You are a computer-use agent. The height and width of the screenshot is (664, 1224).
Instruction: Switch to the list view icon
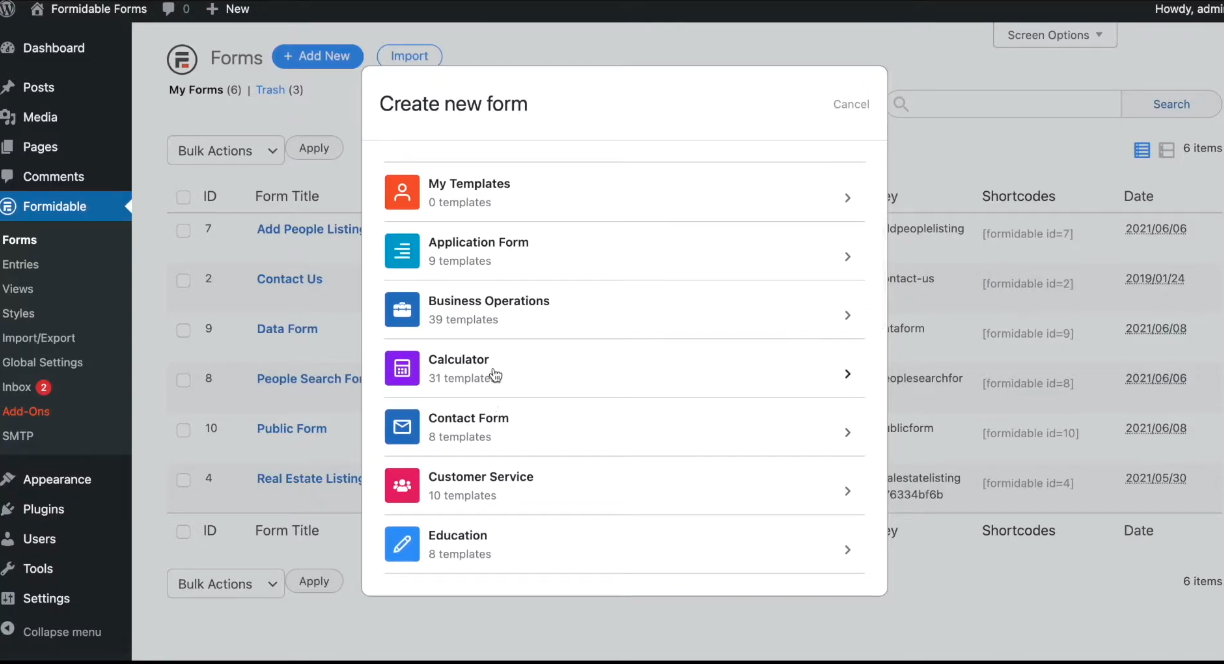tap(1141, 150)
